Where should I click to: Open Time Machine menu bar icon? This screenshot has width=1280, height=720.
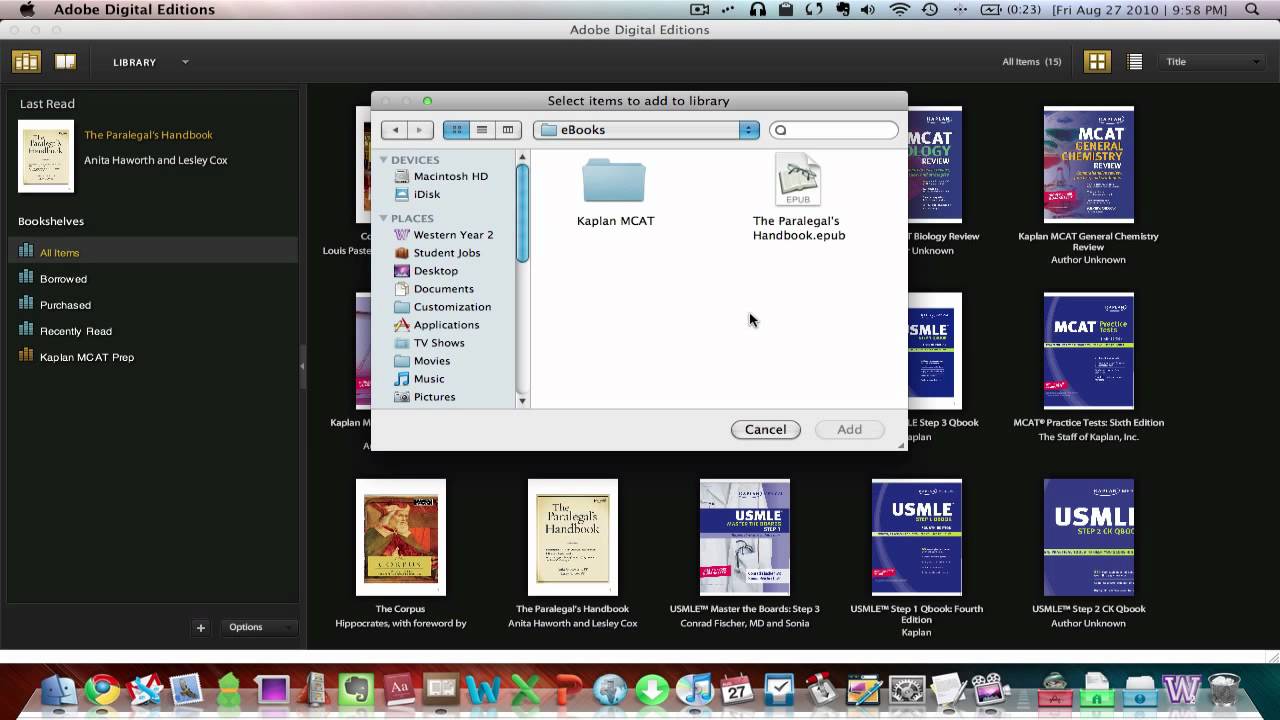point(930,10)
